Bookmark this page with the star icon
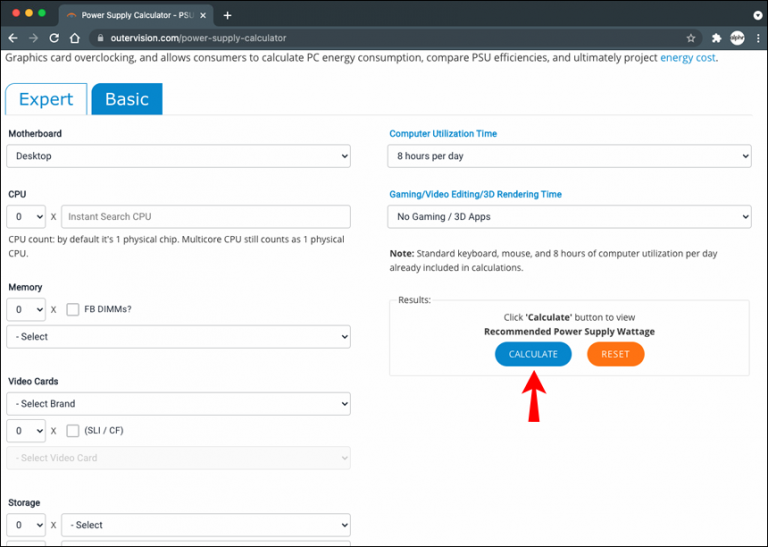Viewport: 768px width, 547px height. [691, 38]
